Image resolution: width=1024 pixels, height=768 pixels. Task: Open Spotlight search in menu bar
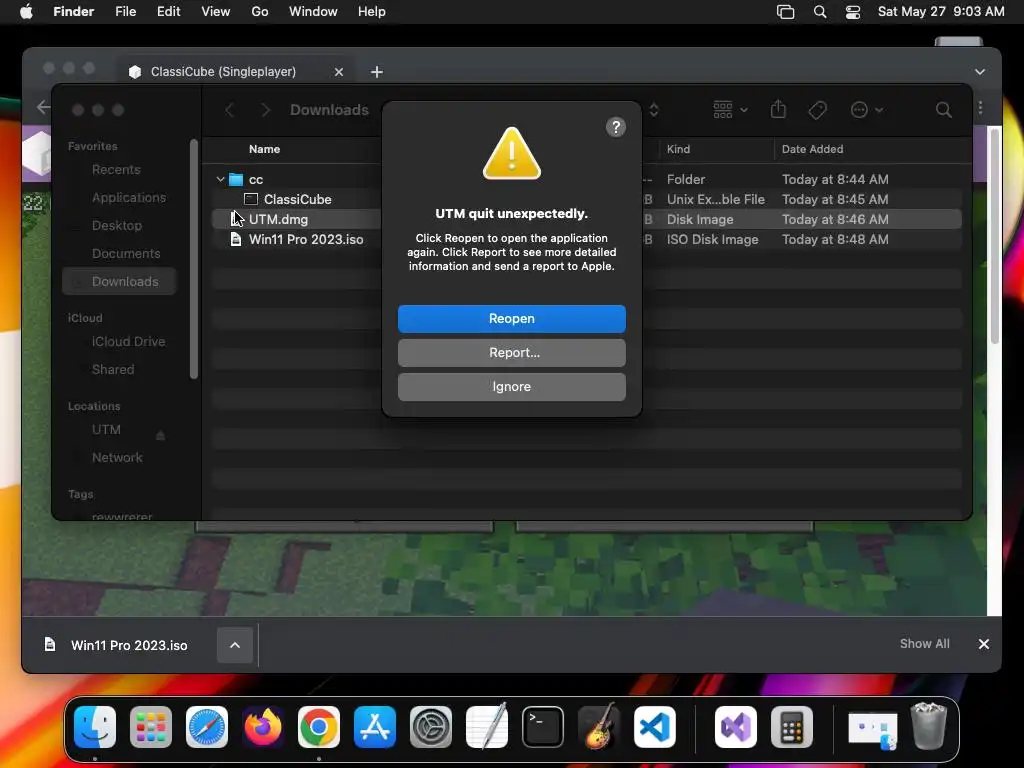pos(820,12)
